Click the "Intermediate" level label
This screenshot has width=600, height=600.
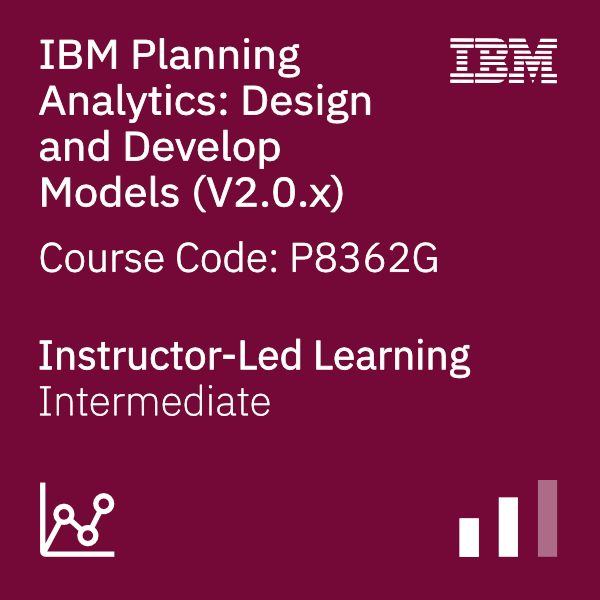pyautogui.click(x=155, y=401)
